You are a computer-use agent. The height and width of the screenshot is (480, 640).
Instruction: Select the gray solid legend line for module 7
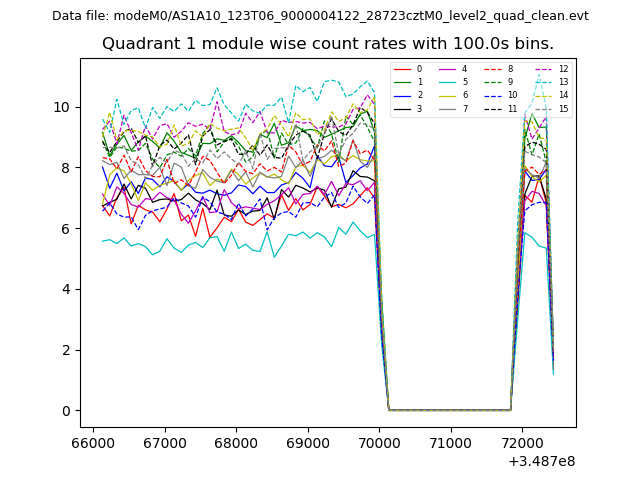(447, 108)
